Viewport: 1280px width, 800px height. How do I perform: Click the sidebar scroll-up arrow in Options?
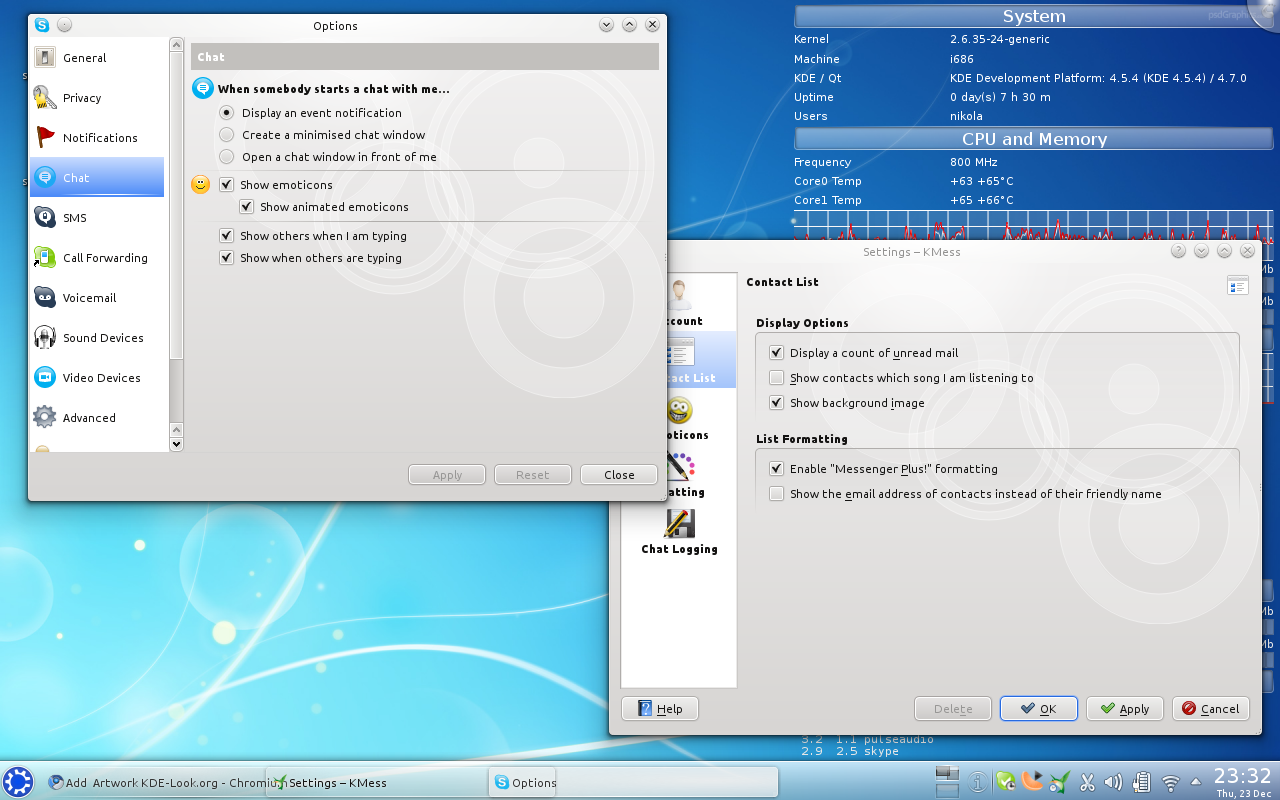[177, 45]
